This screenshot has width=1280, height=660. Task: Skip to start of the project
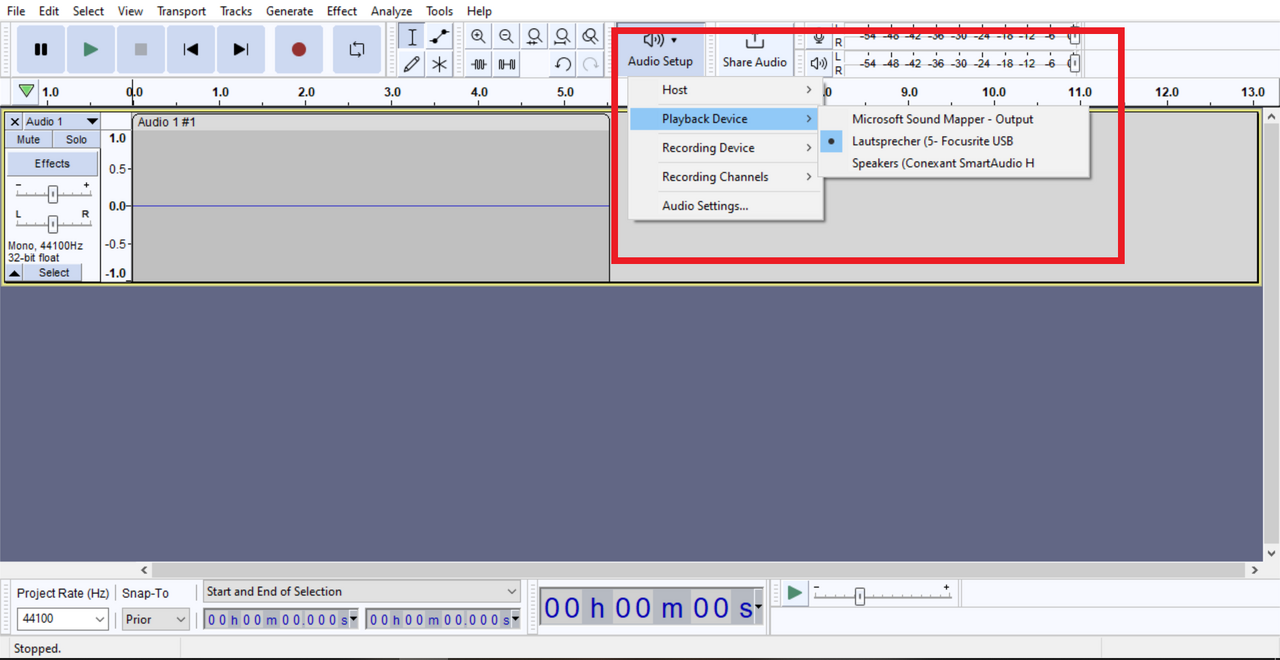pyautogui.click(x=191, y=49)
